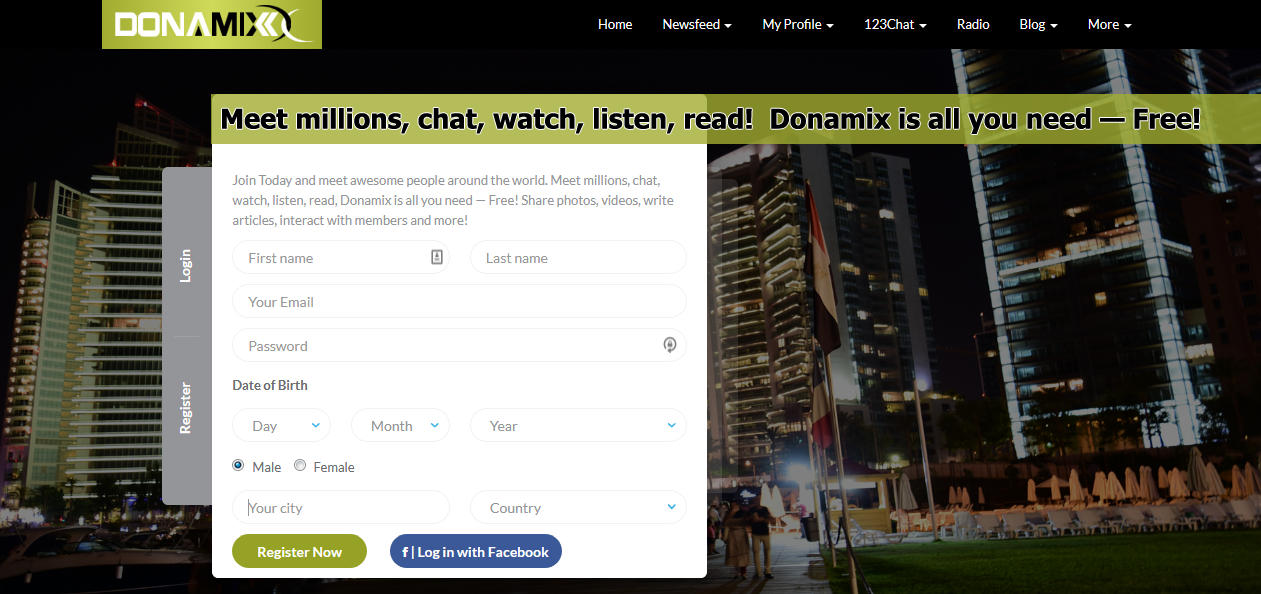Expand the More menu

[1110, 24]
